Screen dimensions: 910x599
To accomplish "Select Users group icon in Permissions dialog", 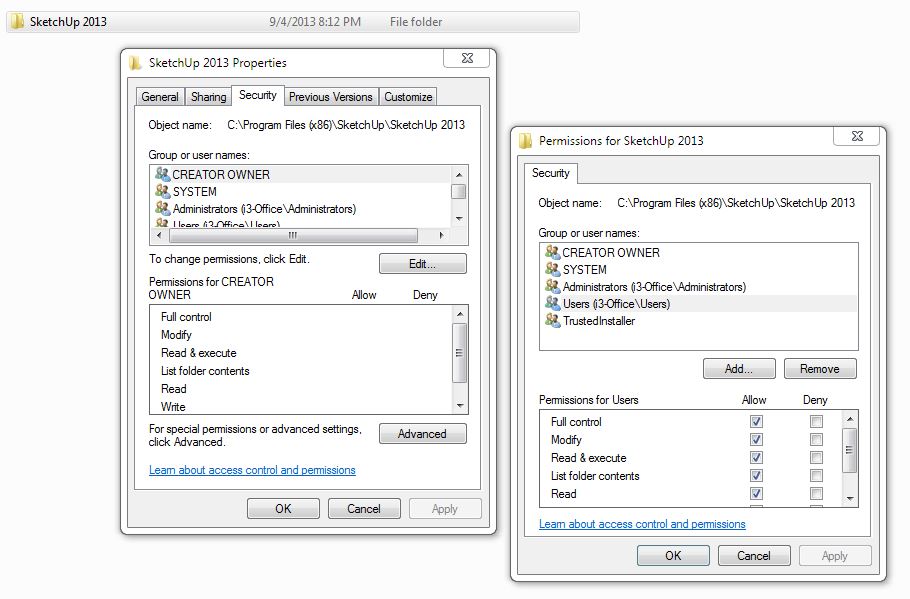I will click(x=552, y=304).
